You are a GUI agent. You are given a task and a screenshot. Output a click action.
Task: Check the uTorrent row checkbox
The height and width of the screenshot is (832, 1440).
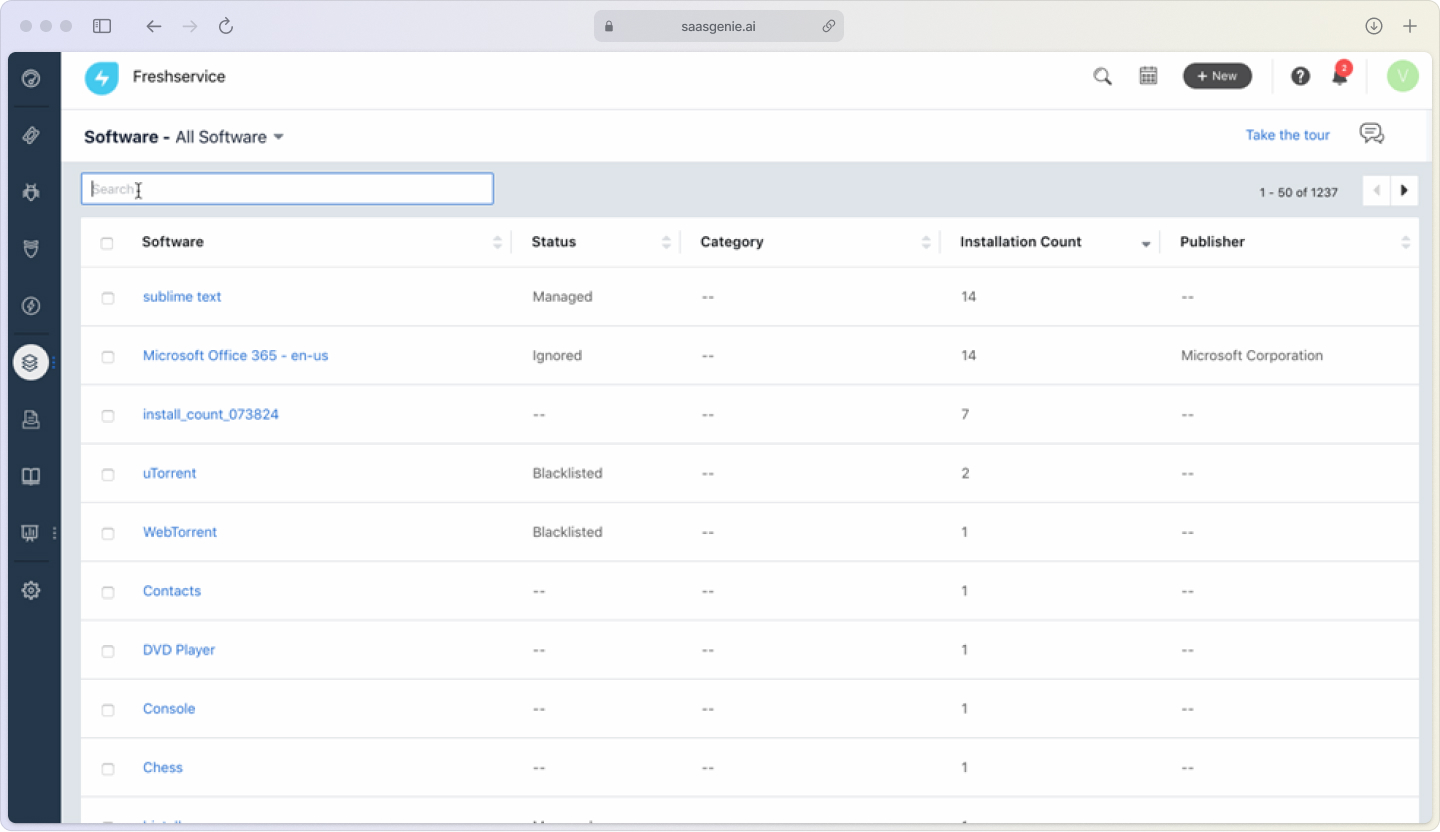pyautogui.click(x=108, y=475)
